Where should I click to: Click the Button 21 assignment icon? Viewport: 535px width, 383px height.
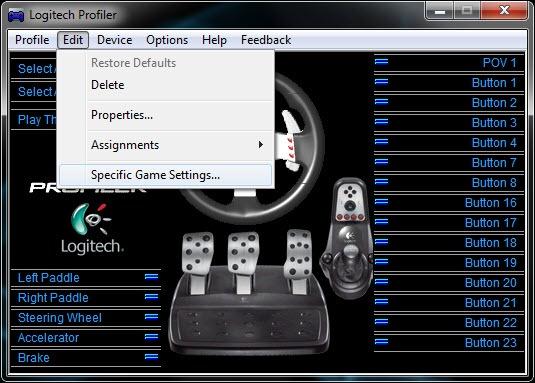[381, 302]
